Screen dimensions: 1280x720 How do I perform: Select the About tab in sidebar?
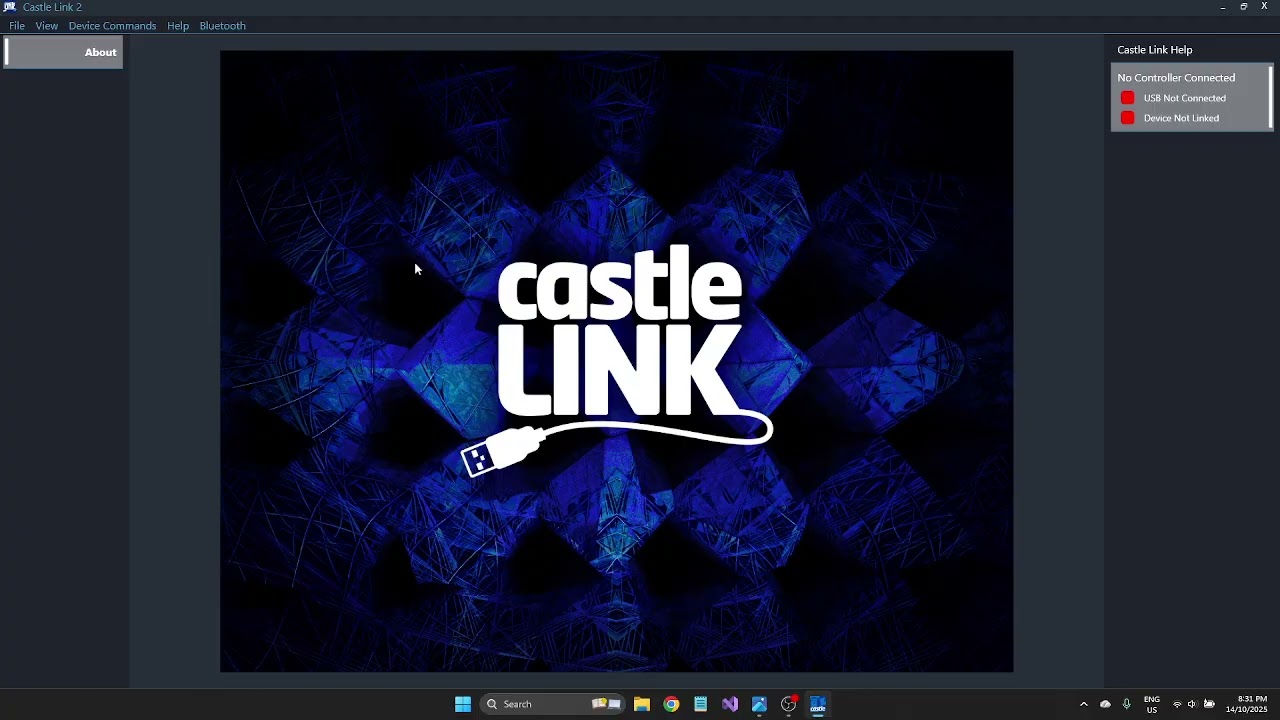[x=64, y=52]
